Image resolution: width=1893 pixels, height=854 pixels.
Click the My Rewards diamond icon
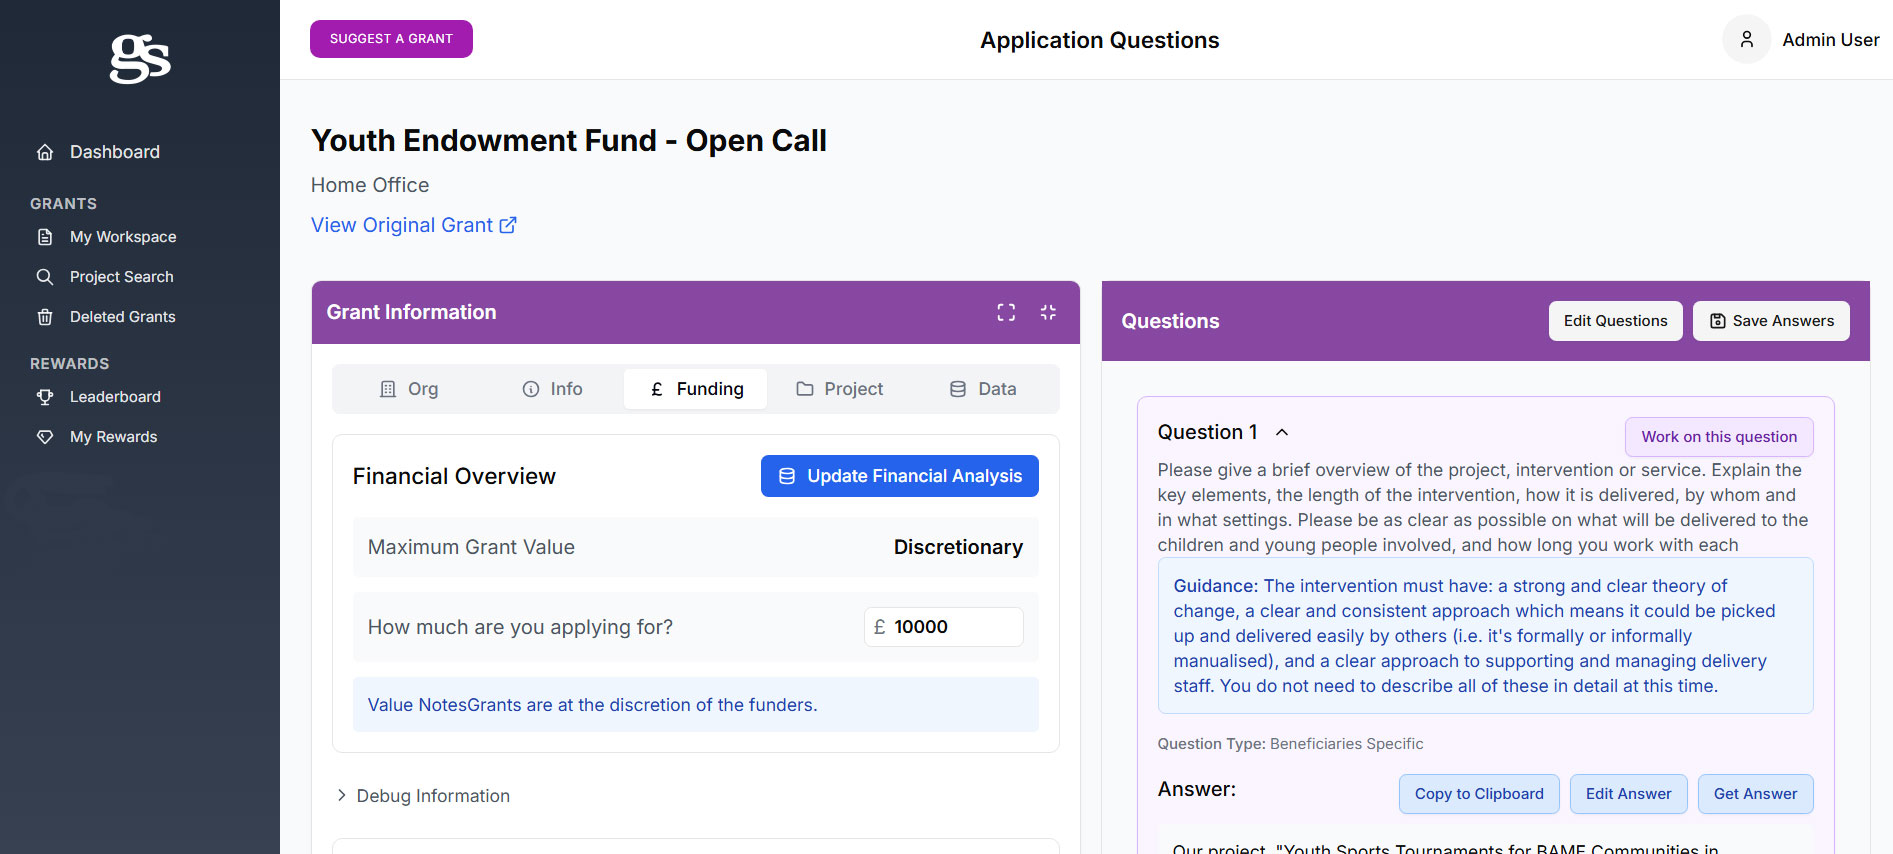pyautogui.click(x=45, y=437)
